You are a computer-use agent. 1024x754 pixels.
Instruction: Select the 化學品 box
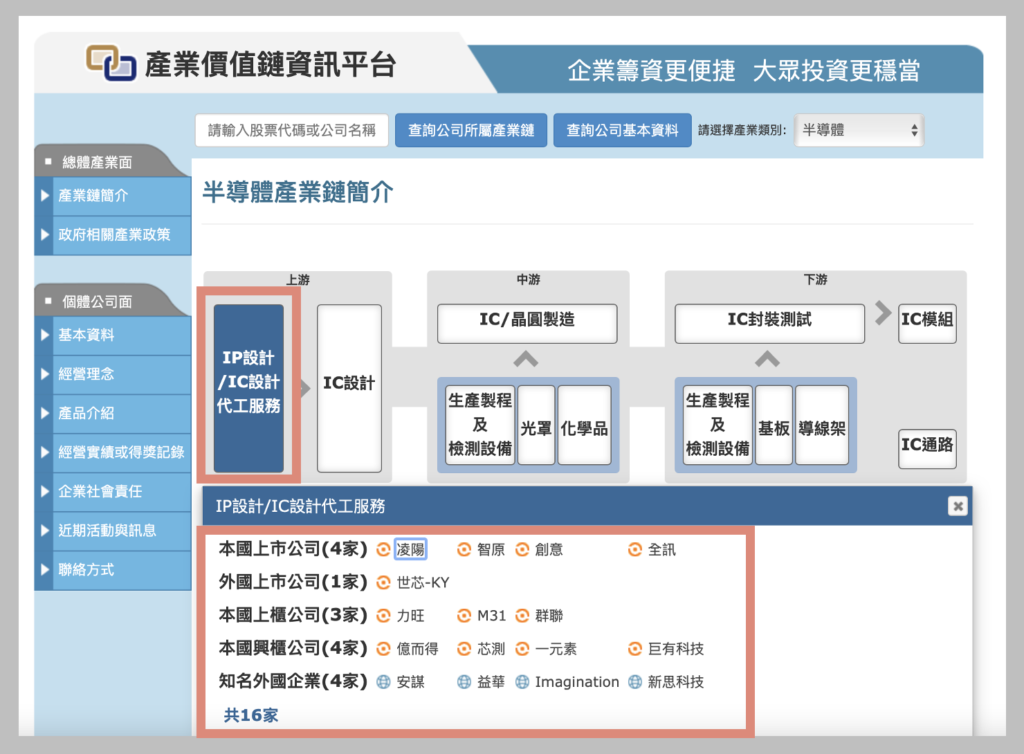(x=584, y=425)
